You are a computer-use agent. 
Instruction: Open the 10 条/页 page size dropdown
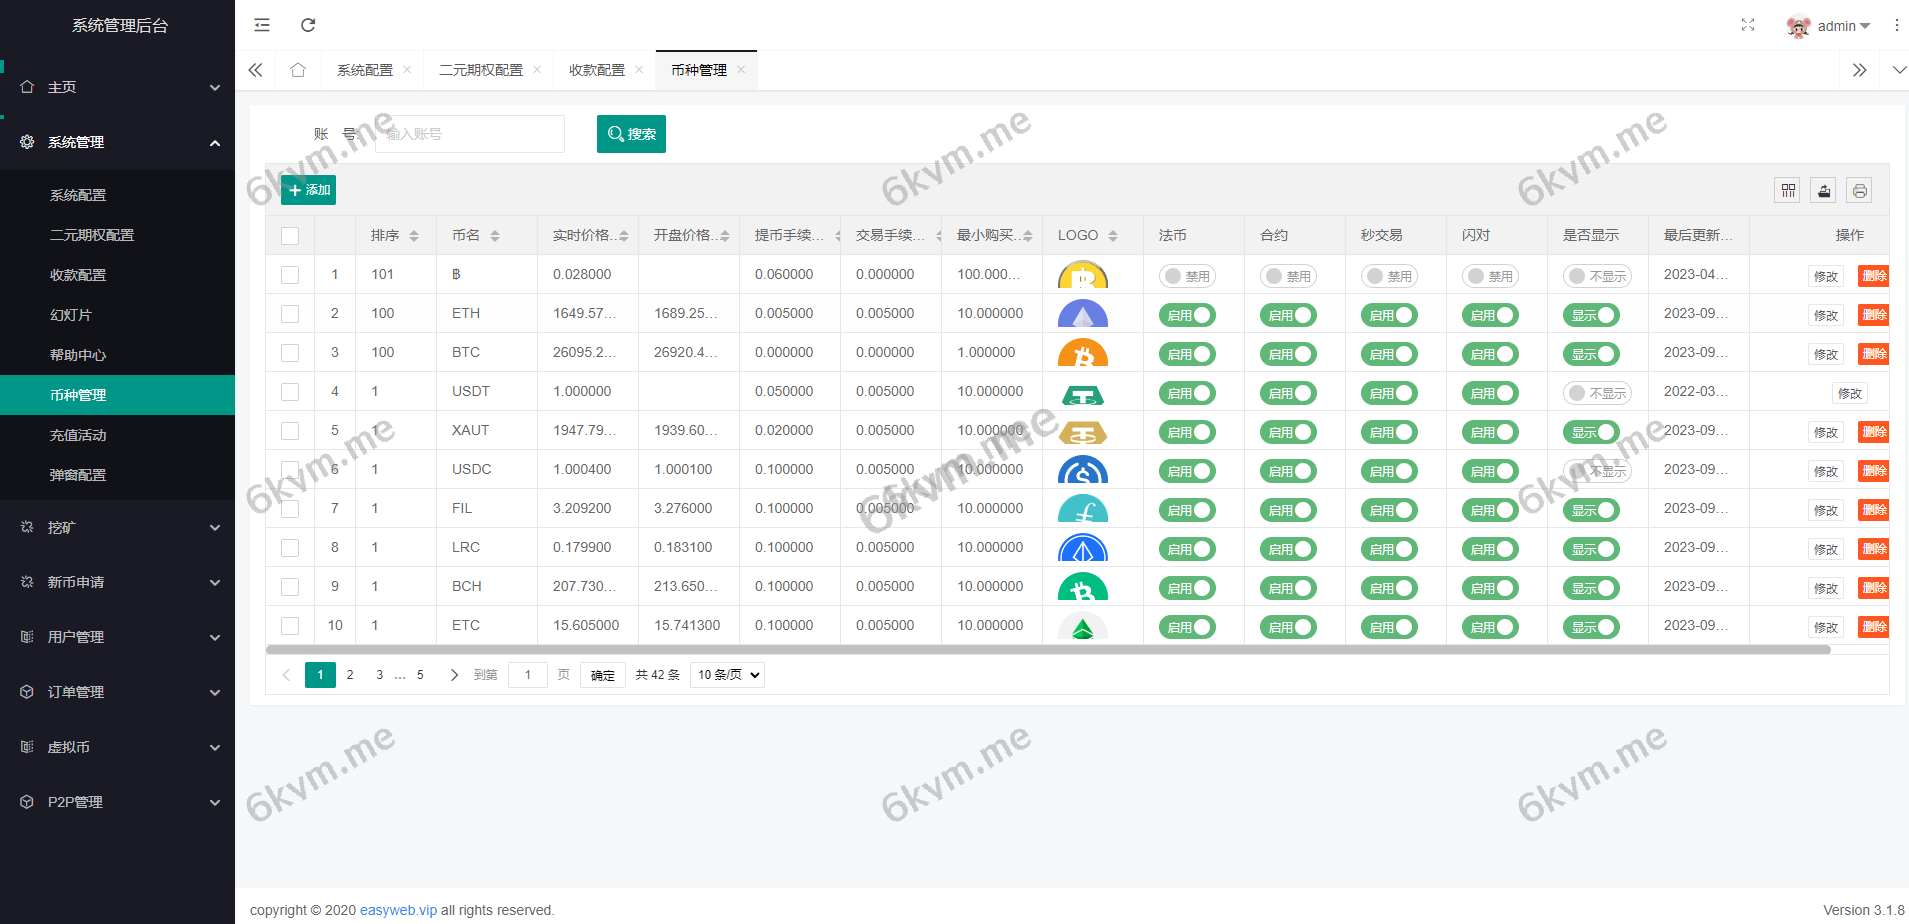(727, 674)
